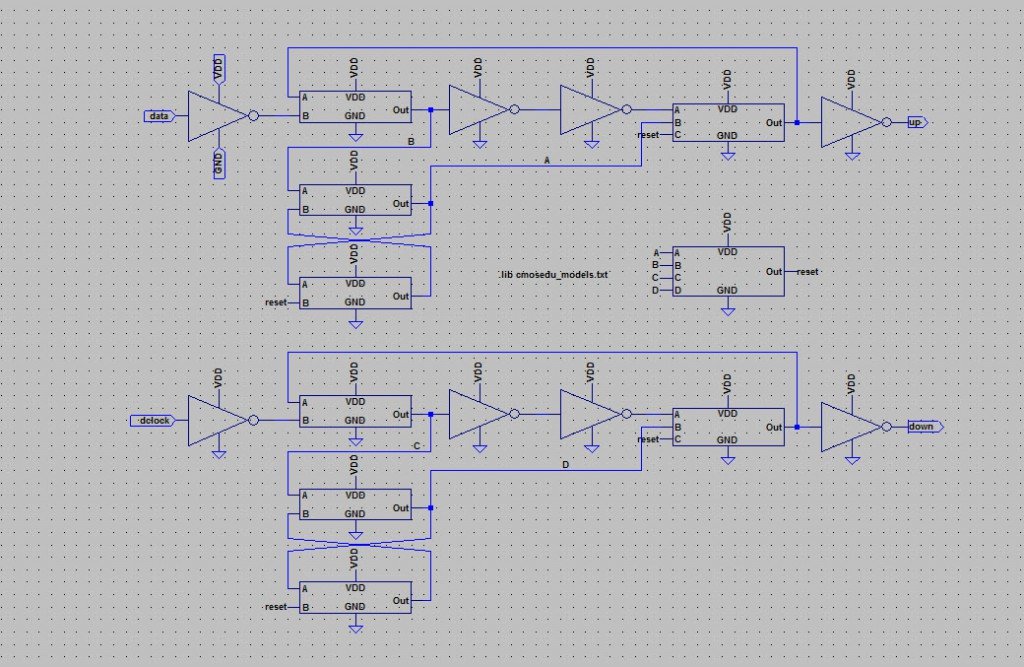The width and height of the screenshot is (1024, 667).
Task: Select the net label "A" on the wire
Action: click(547, 160)
